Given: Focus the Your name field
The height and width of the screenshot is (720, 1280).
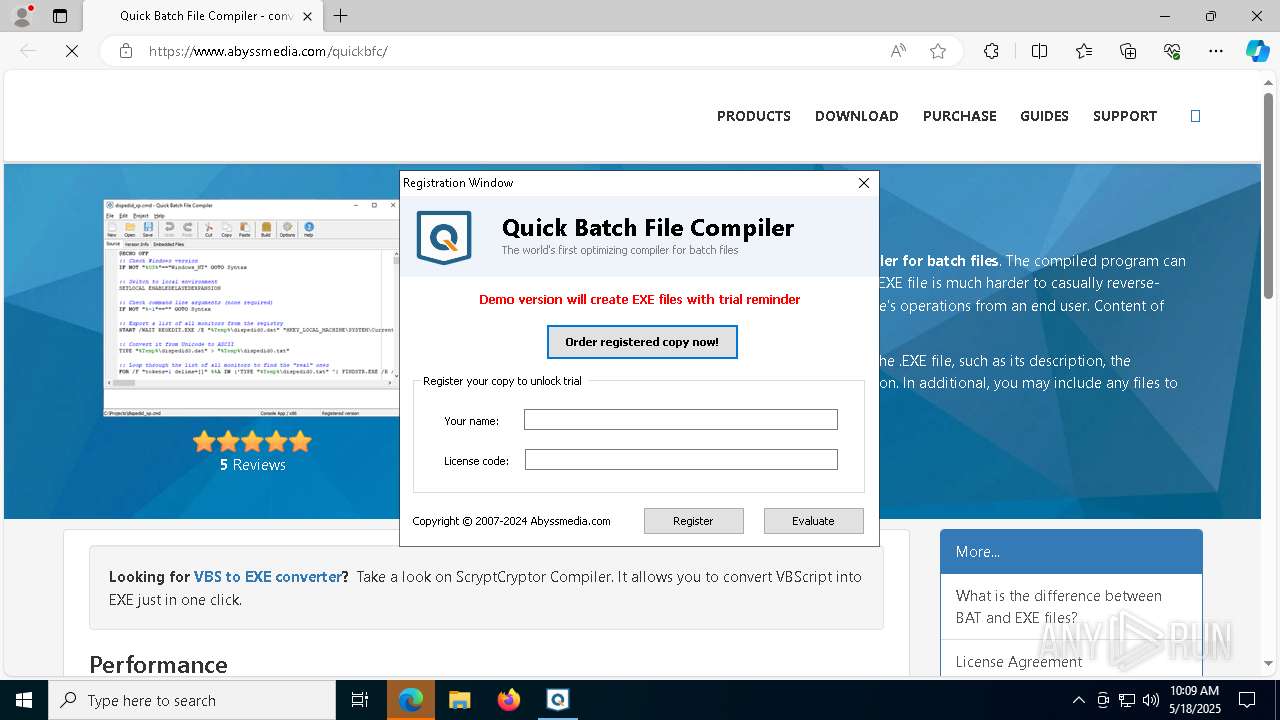Looking at the screenshot, I should click(x=681, y=420).
